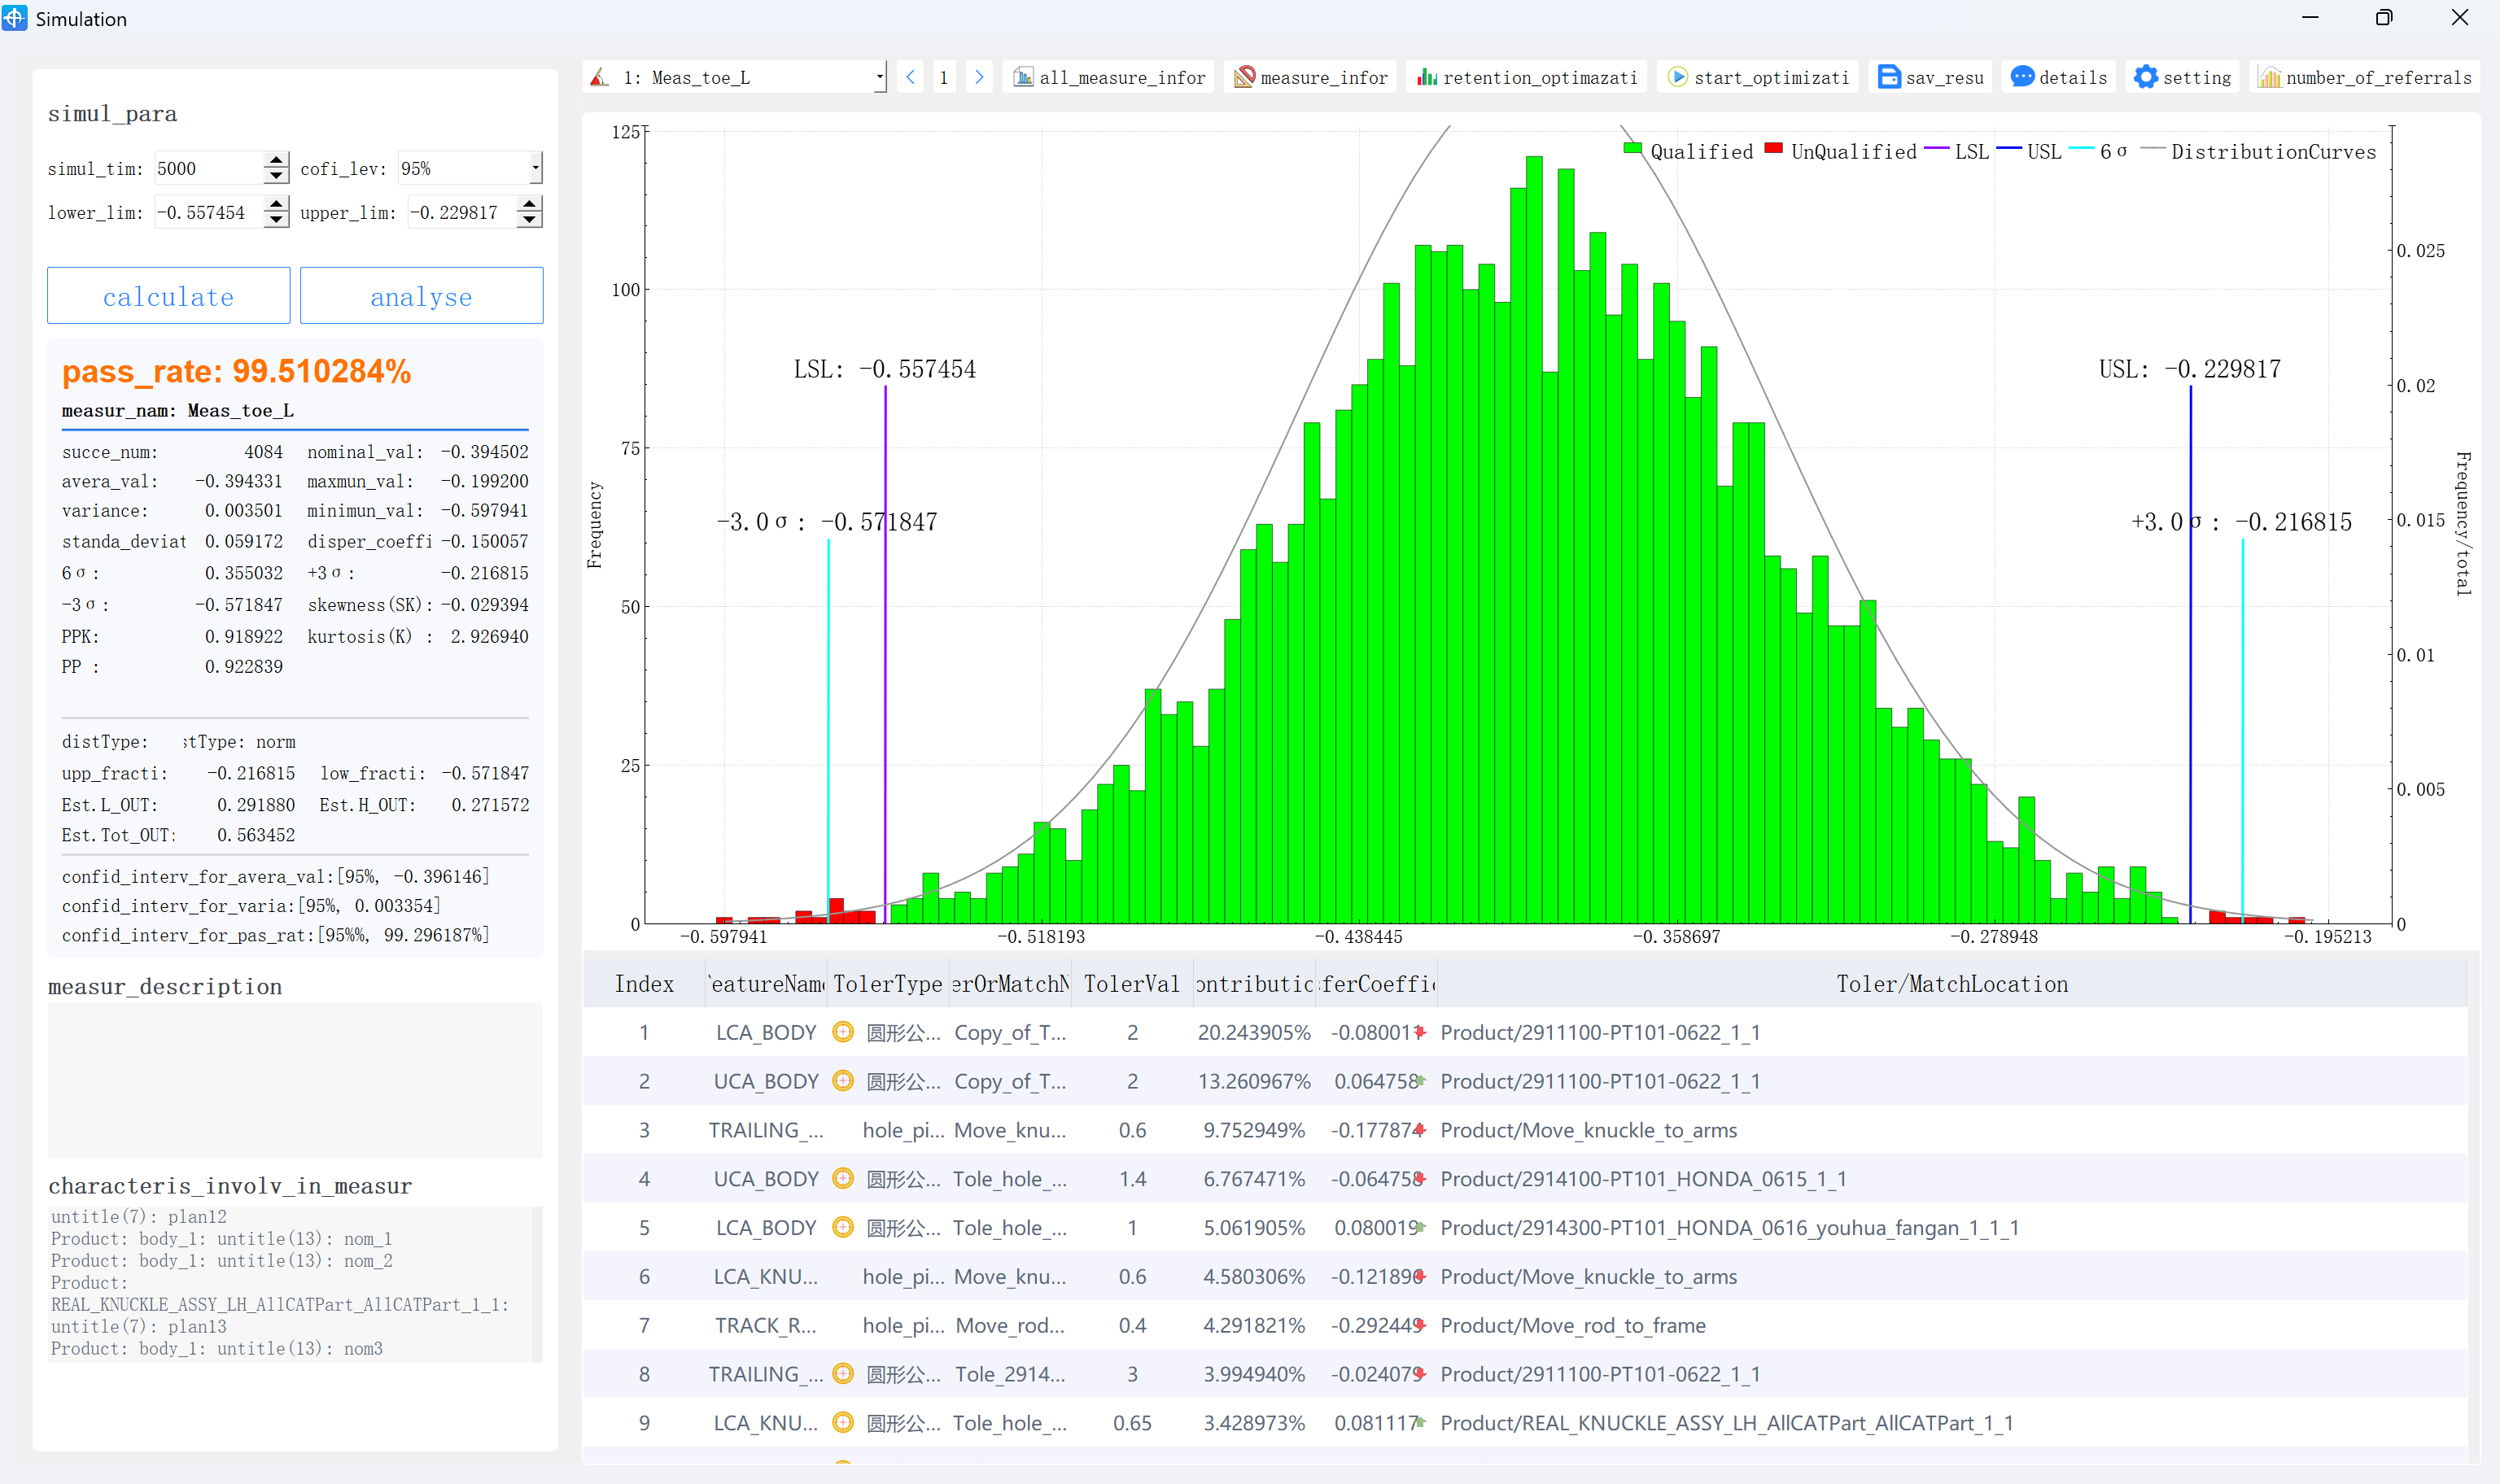This screenshot has width=2500, height=1484.
Task: Click the orange circle icon on LCA_BODY row 1
Action: (x=843, y=1032)
